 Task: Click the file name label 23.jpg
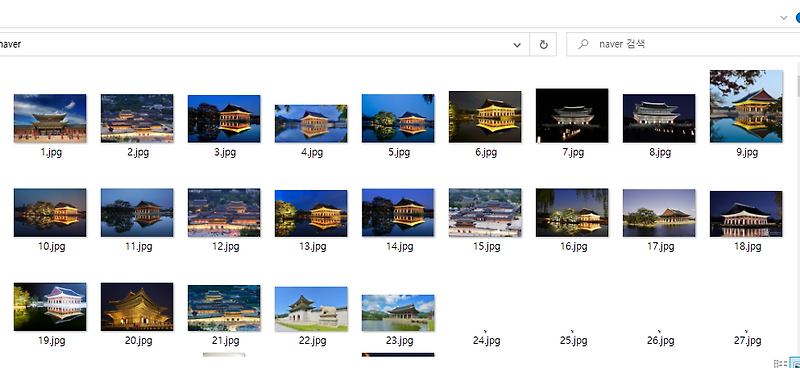coord(399,340)
